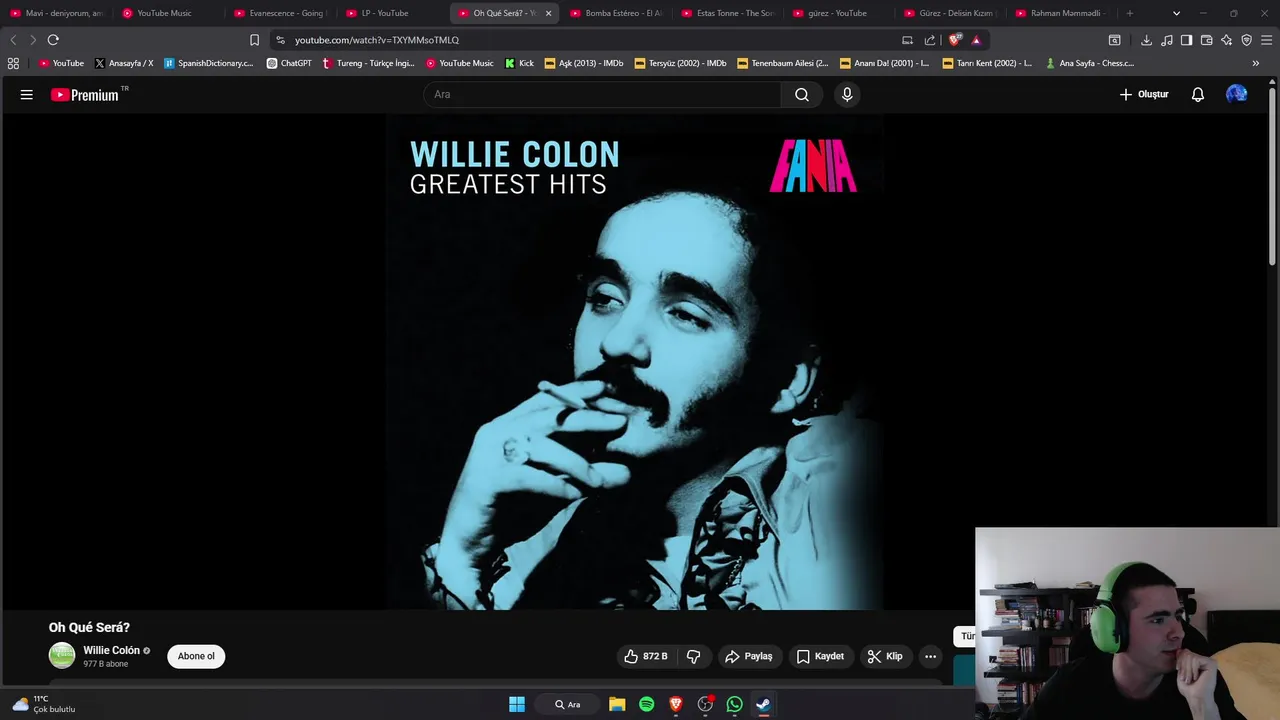Open YouTube notifications bell
Screen dimensions: 1280x720
click(x=1197, y=94)
